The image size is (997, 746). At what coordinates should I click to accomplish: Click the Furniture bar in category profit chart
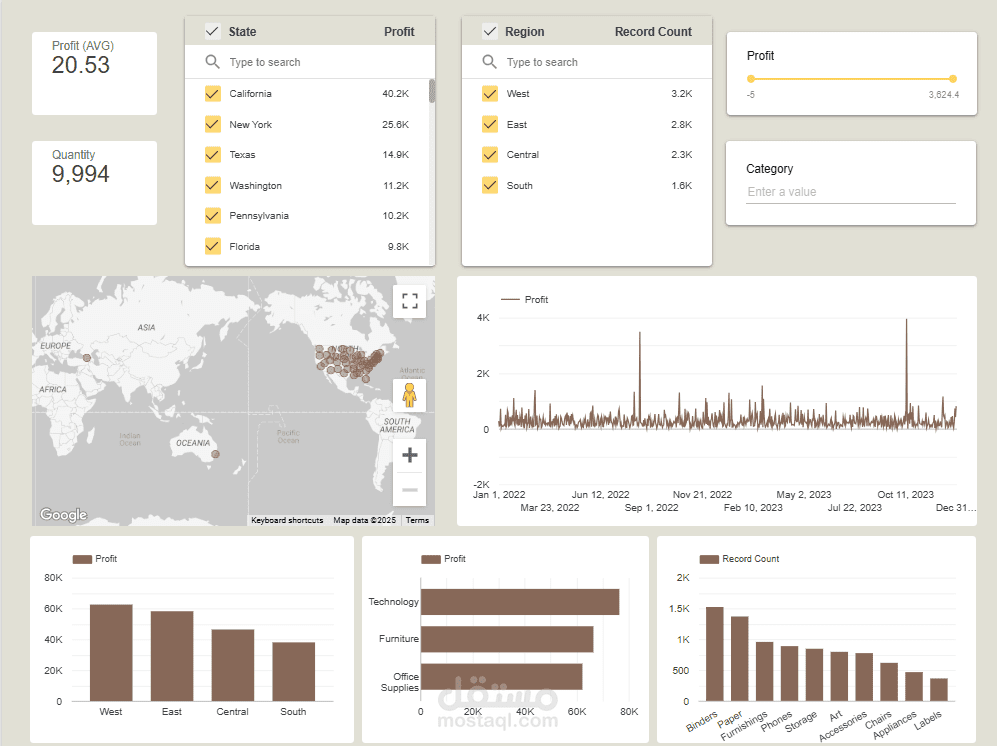(x=507, y=639)
